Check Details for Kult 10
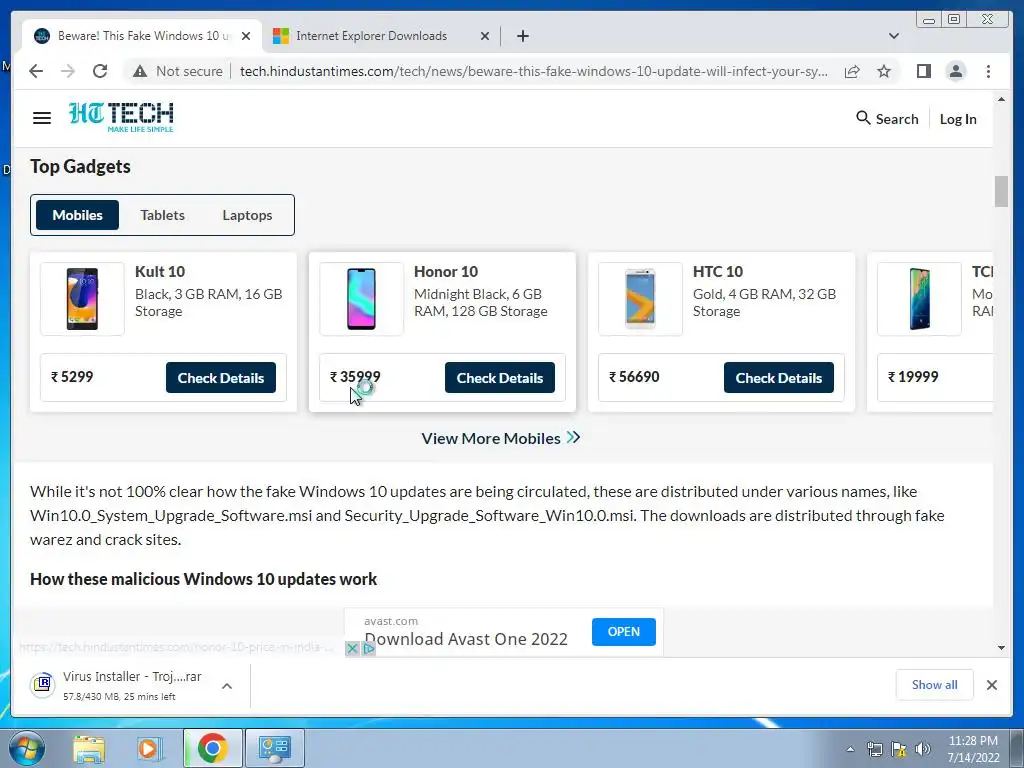Viewport: 1024px width, 768px height. coord(221,377)
